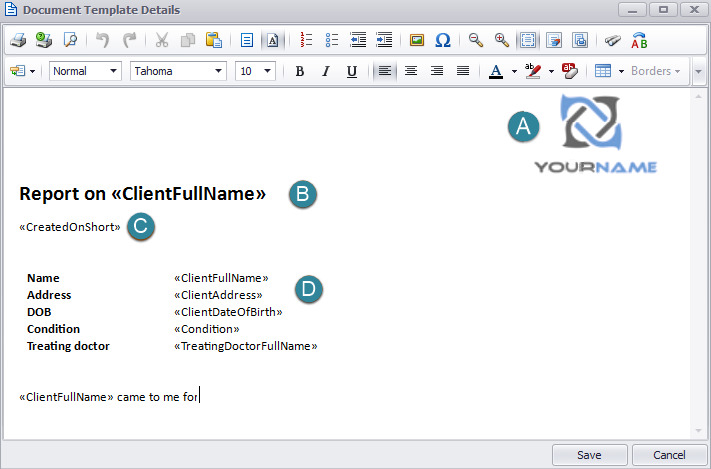
Task: Open the Omega insert symbol tool
Action: coord(443,41)
